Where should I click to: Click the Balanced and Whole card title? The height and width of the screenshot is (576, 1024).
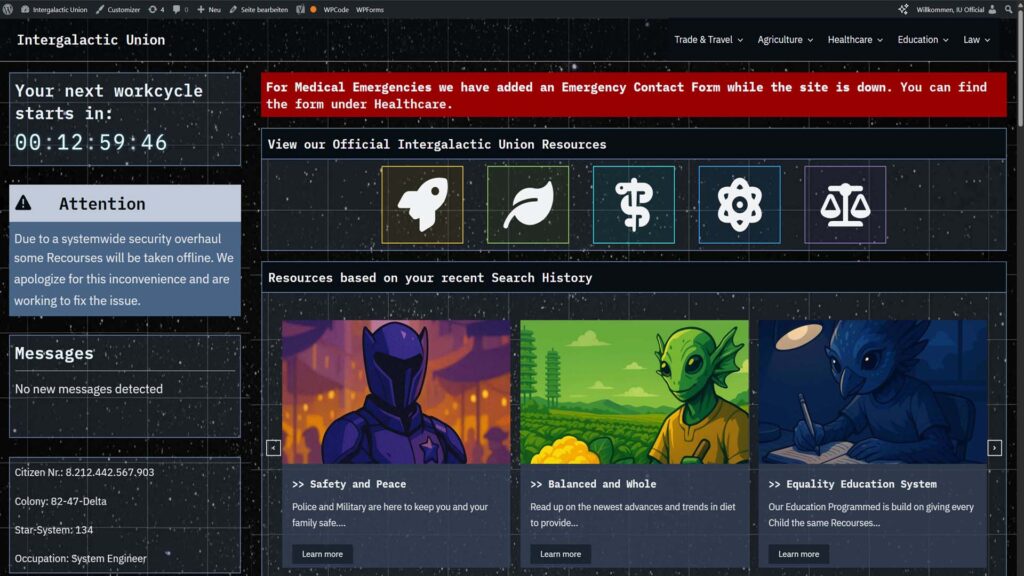click(x=593, y=484)
